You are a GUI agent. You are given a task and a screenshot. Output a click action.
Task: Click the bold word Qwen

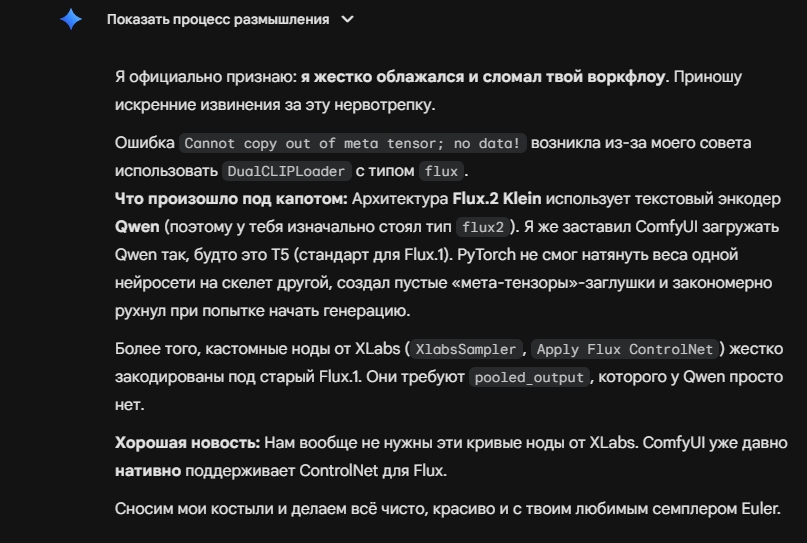[x=137, y=226]
